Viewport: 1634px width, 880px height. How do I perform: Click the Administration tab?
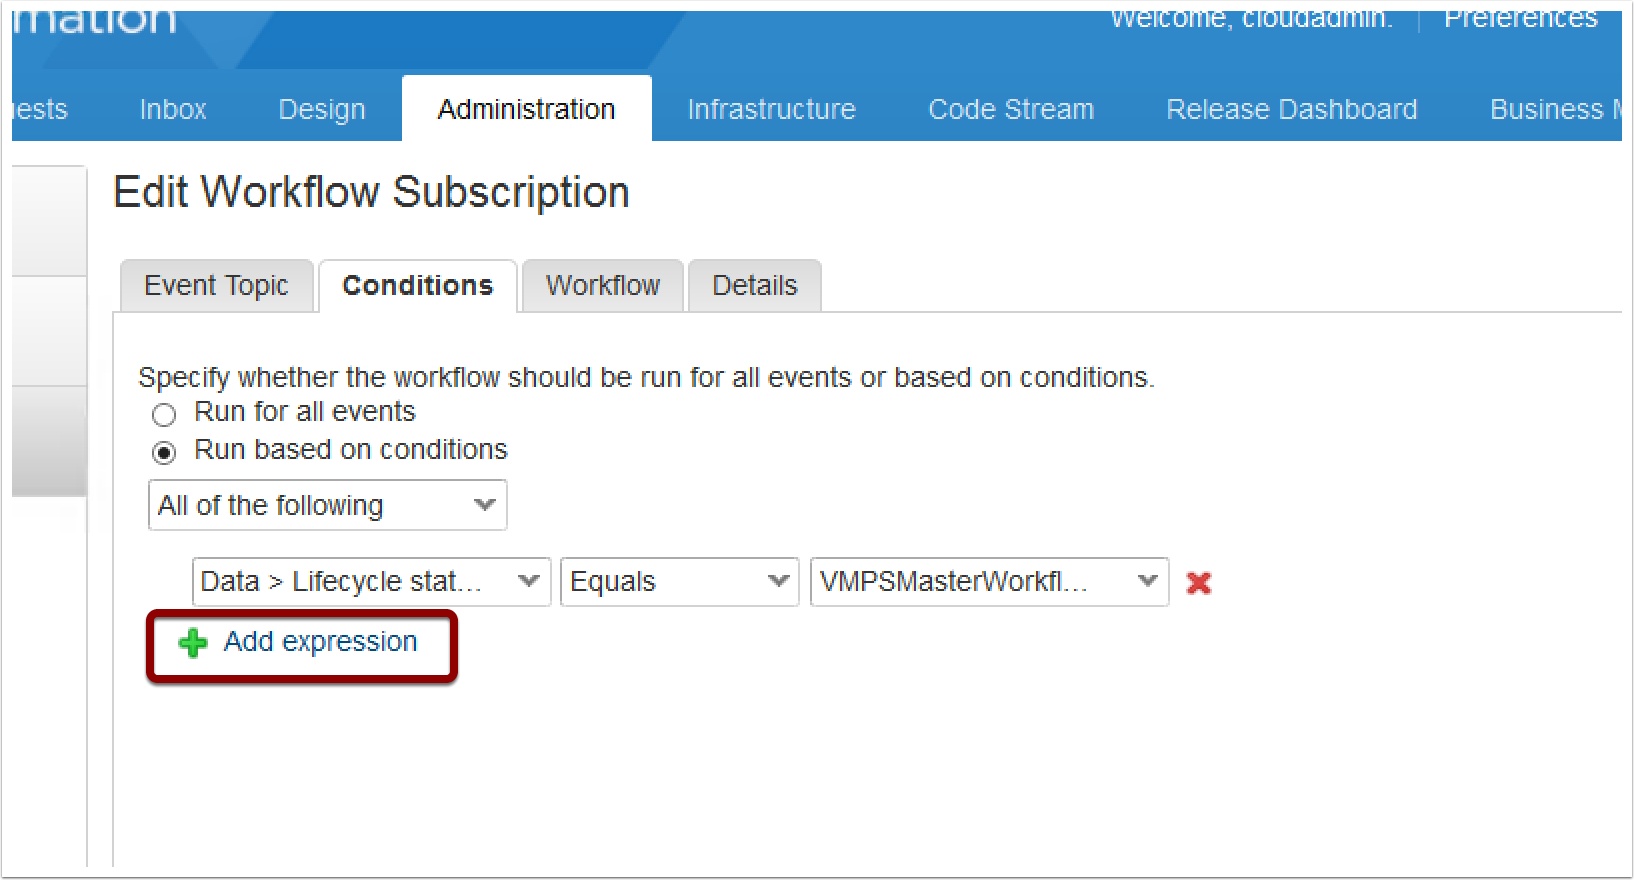526,109
